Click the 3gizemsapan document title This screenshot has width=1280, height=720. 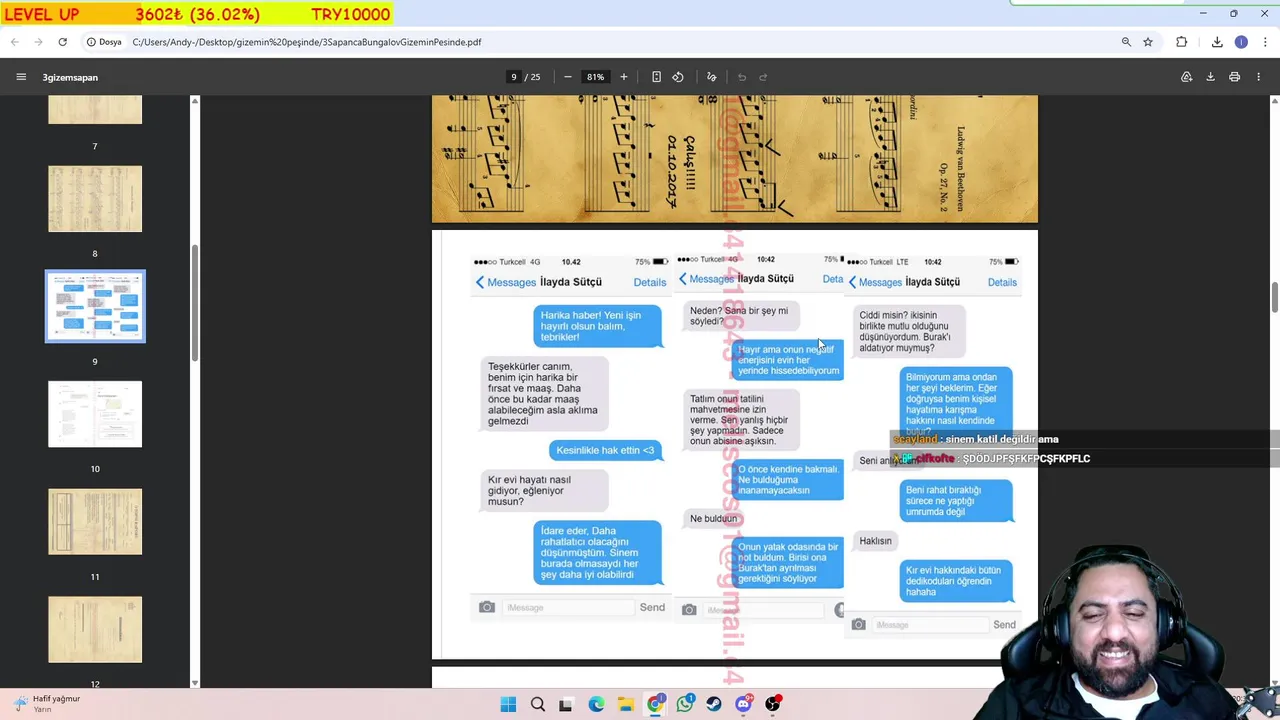pos(70,77)
